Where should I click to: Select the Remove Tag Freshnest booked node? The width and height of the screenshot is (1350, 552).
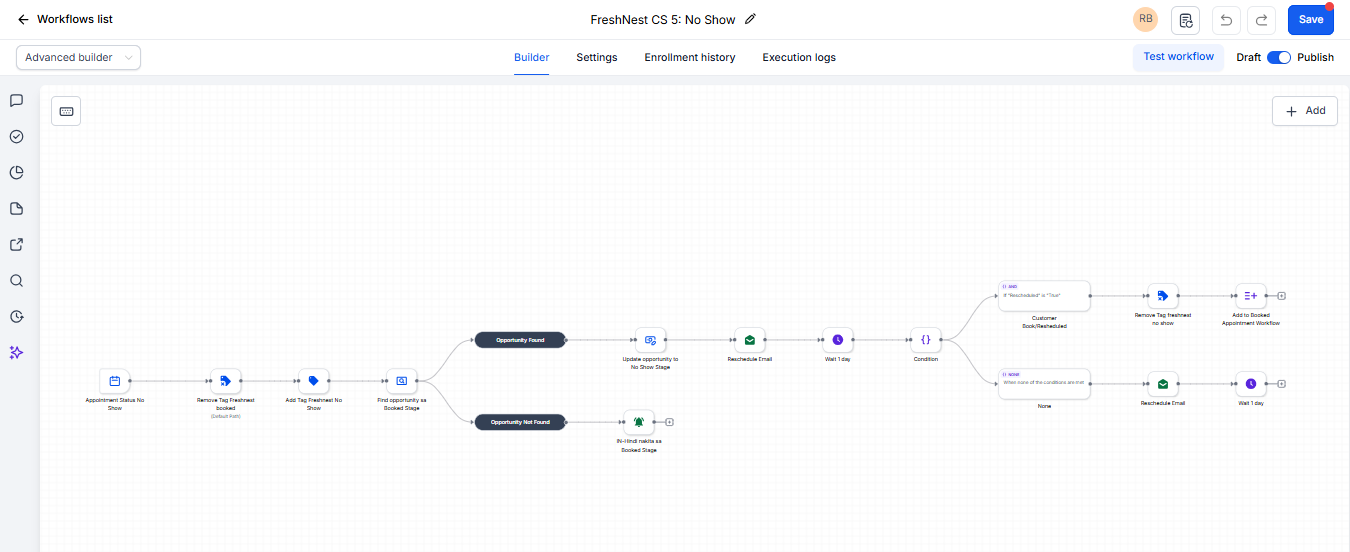click(225, 381)
